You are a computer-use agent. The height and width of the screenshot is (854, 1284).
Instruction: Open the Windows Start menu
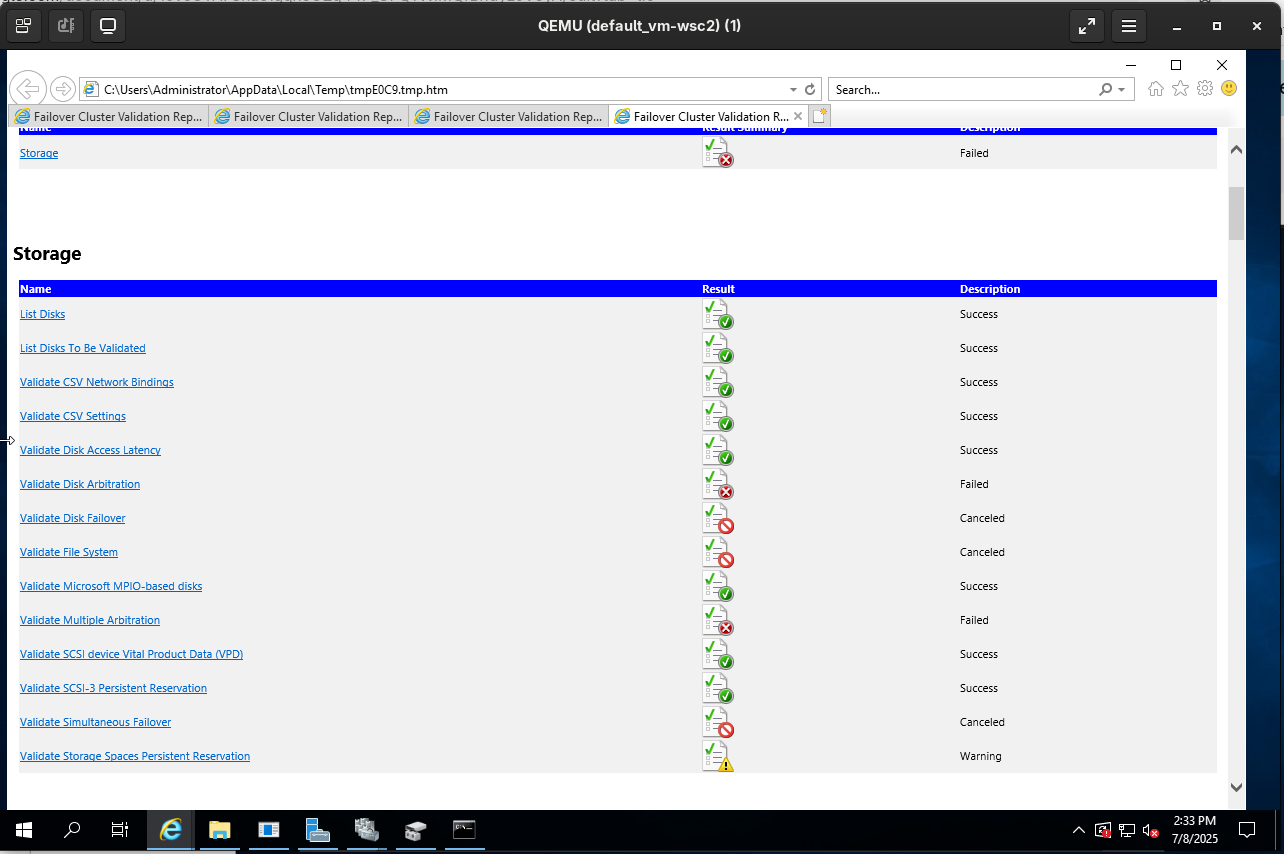click(x=24, y=830)
